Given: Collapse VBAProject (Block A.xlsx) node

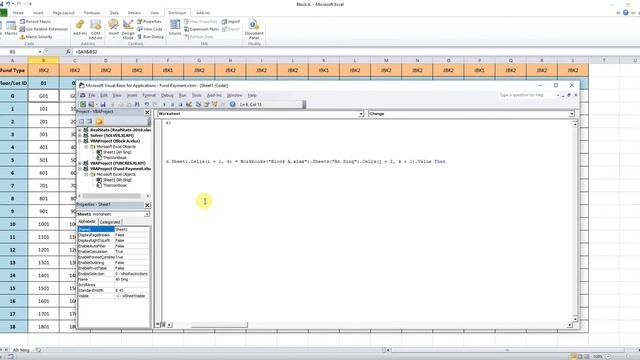Looking at the screenshot, I should point(80,141).
